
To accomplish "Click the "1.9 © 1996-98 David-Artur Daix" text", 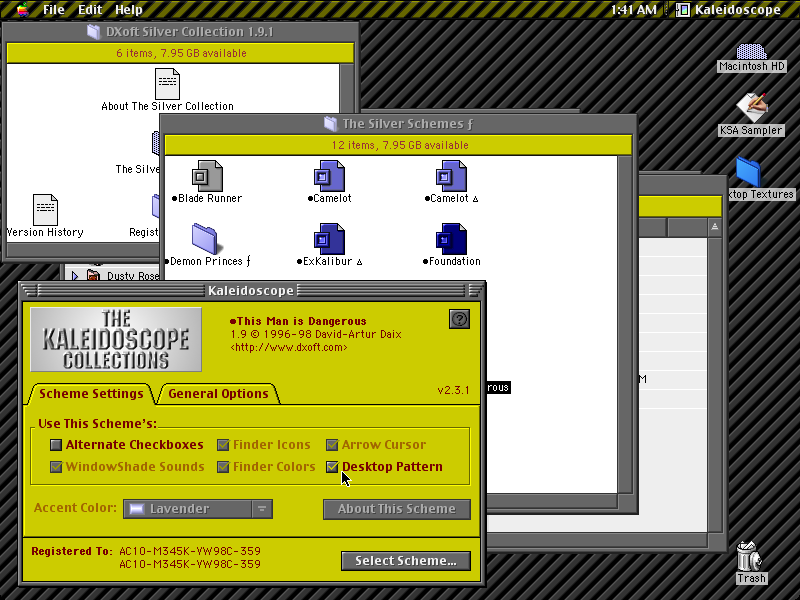I will pyautogui.click(x=316, y=334).
